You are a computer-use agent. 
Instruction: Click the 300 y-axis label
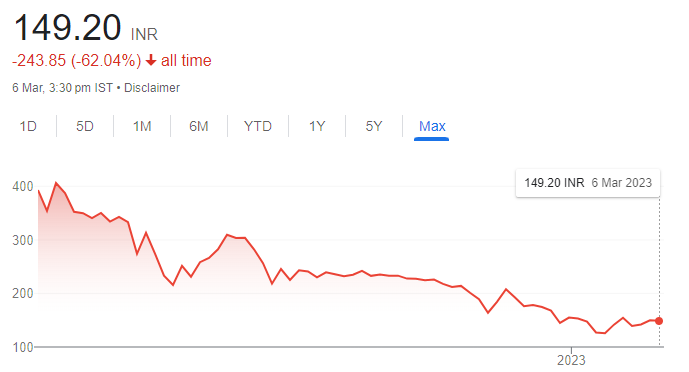pyautogui.click(x=23, y=241)
